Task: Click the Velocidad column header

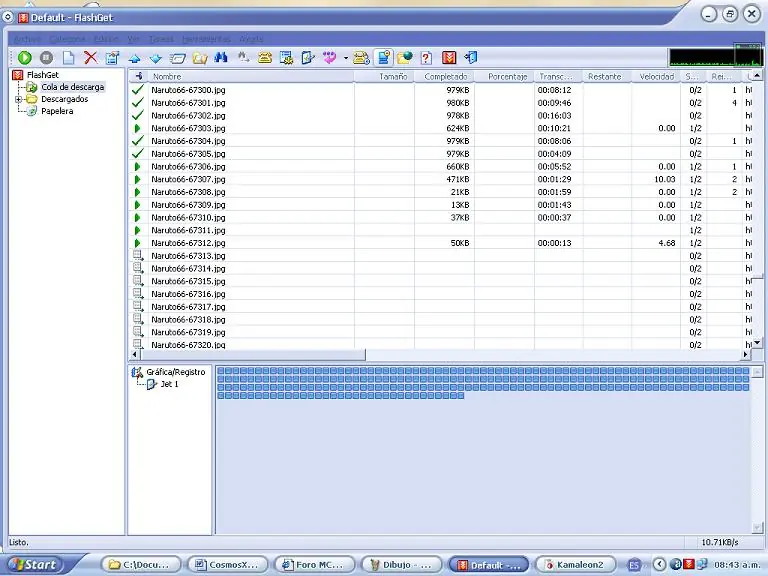Action: pyautogui.click(x=656, y=76)
